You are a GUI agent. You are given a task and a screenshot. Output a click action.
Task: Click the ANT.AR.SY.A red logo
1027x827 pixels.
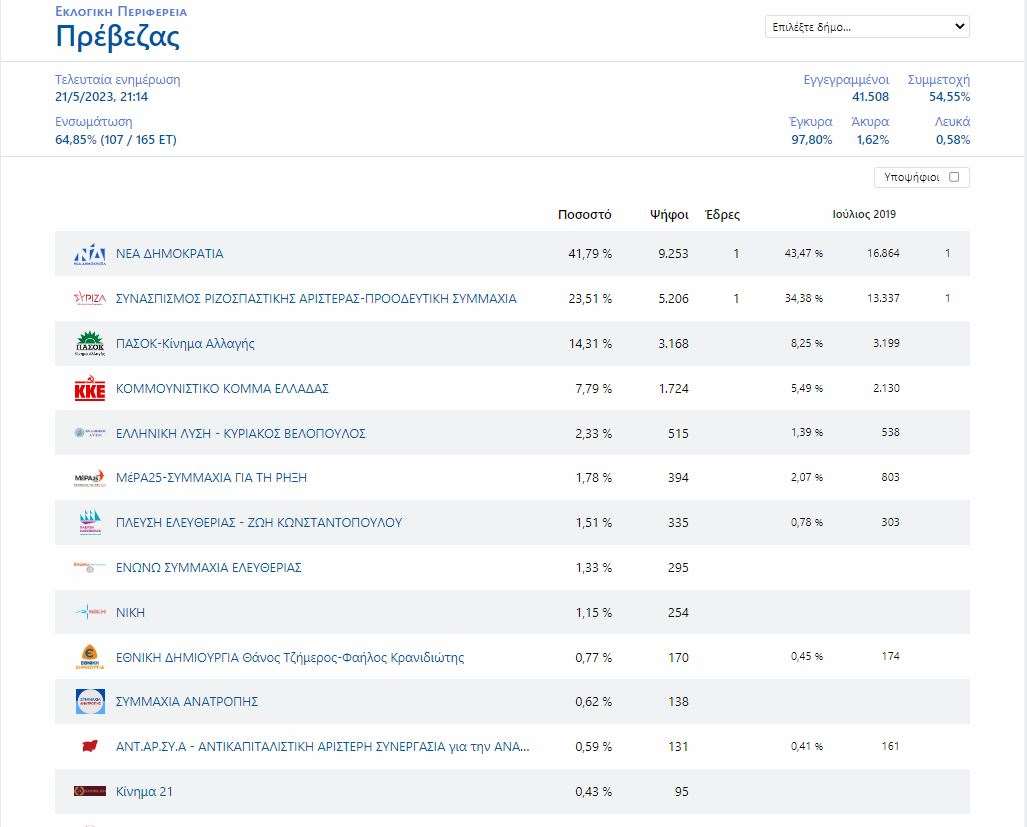point(90,746)
